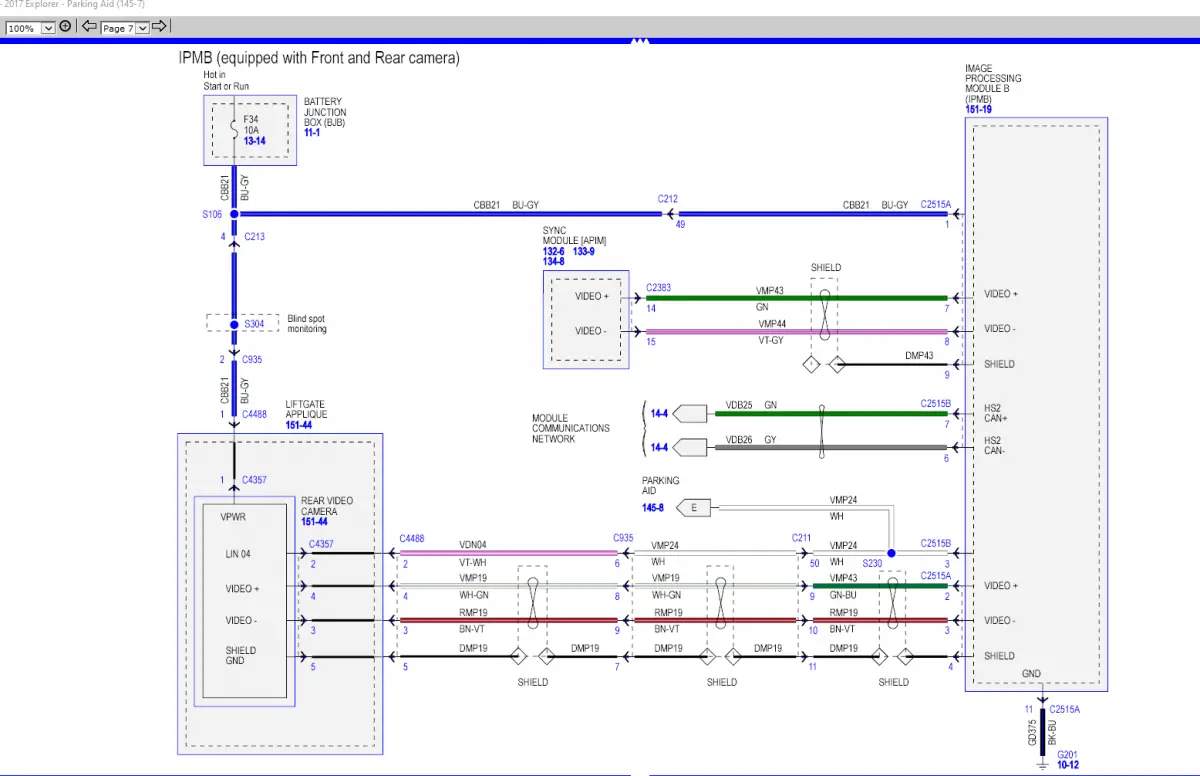Select wire label DMP43
Image resolution: width=1200 pixels, height=776 pixels.
coord(919,356)
